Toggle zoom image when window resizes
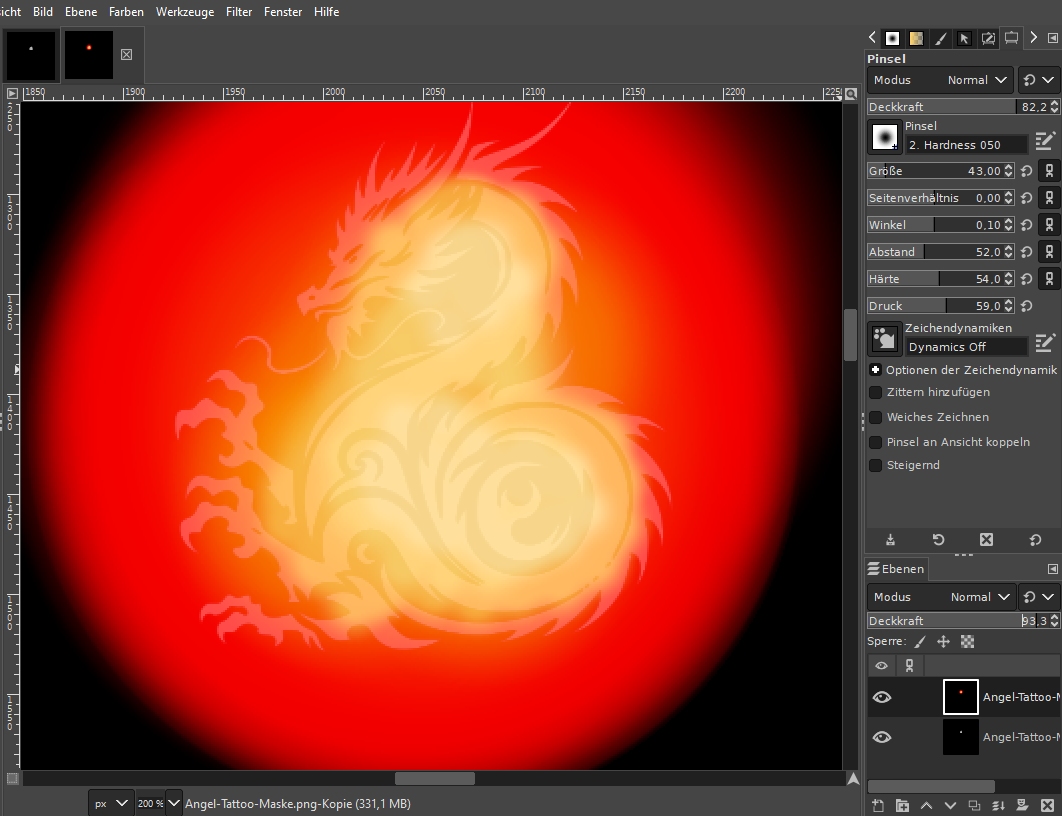1062x816 pixels. [851, 93]
